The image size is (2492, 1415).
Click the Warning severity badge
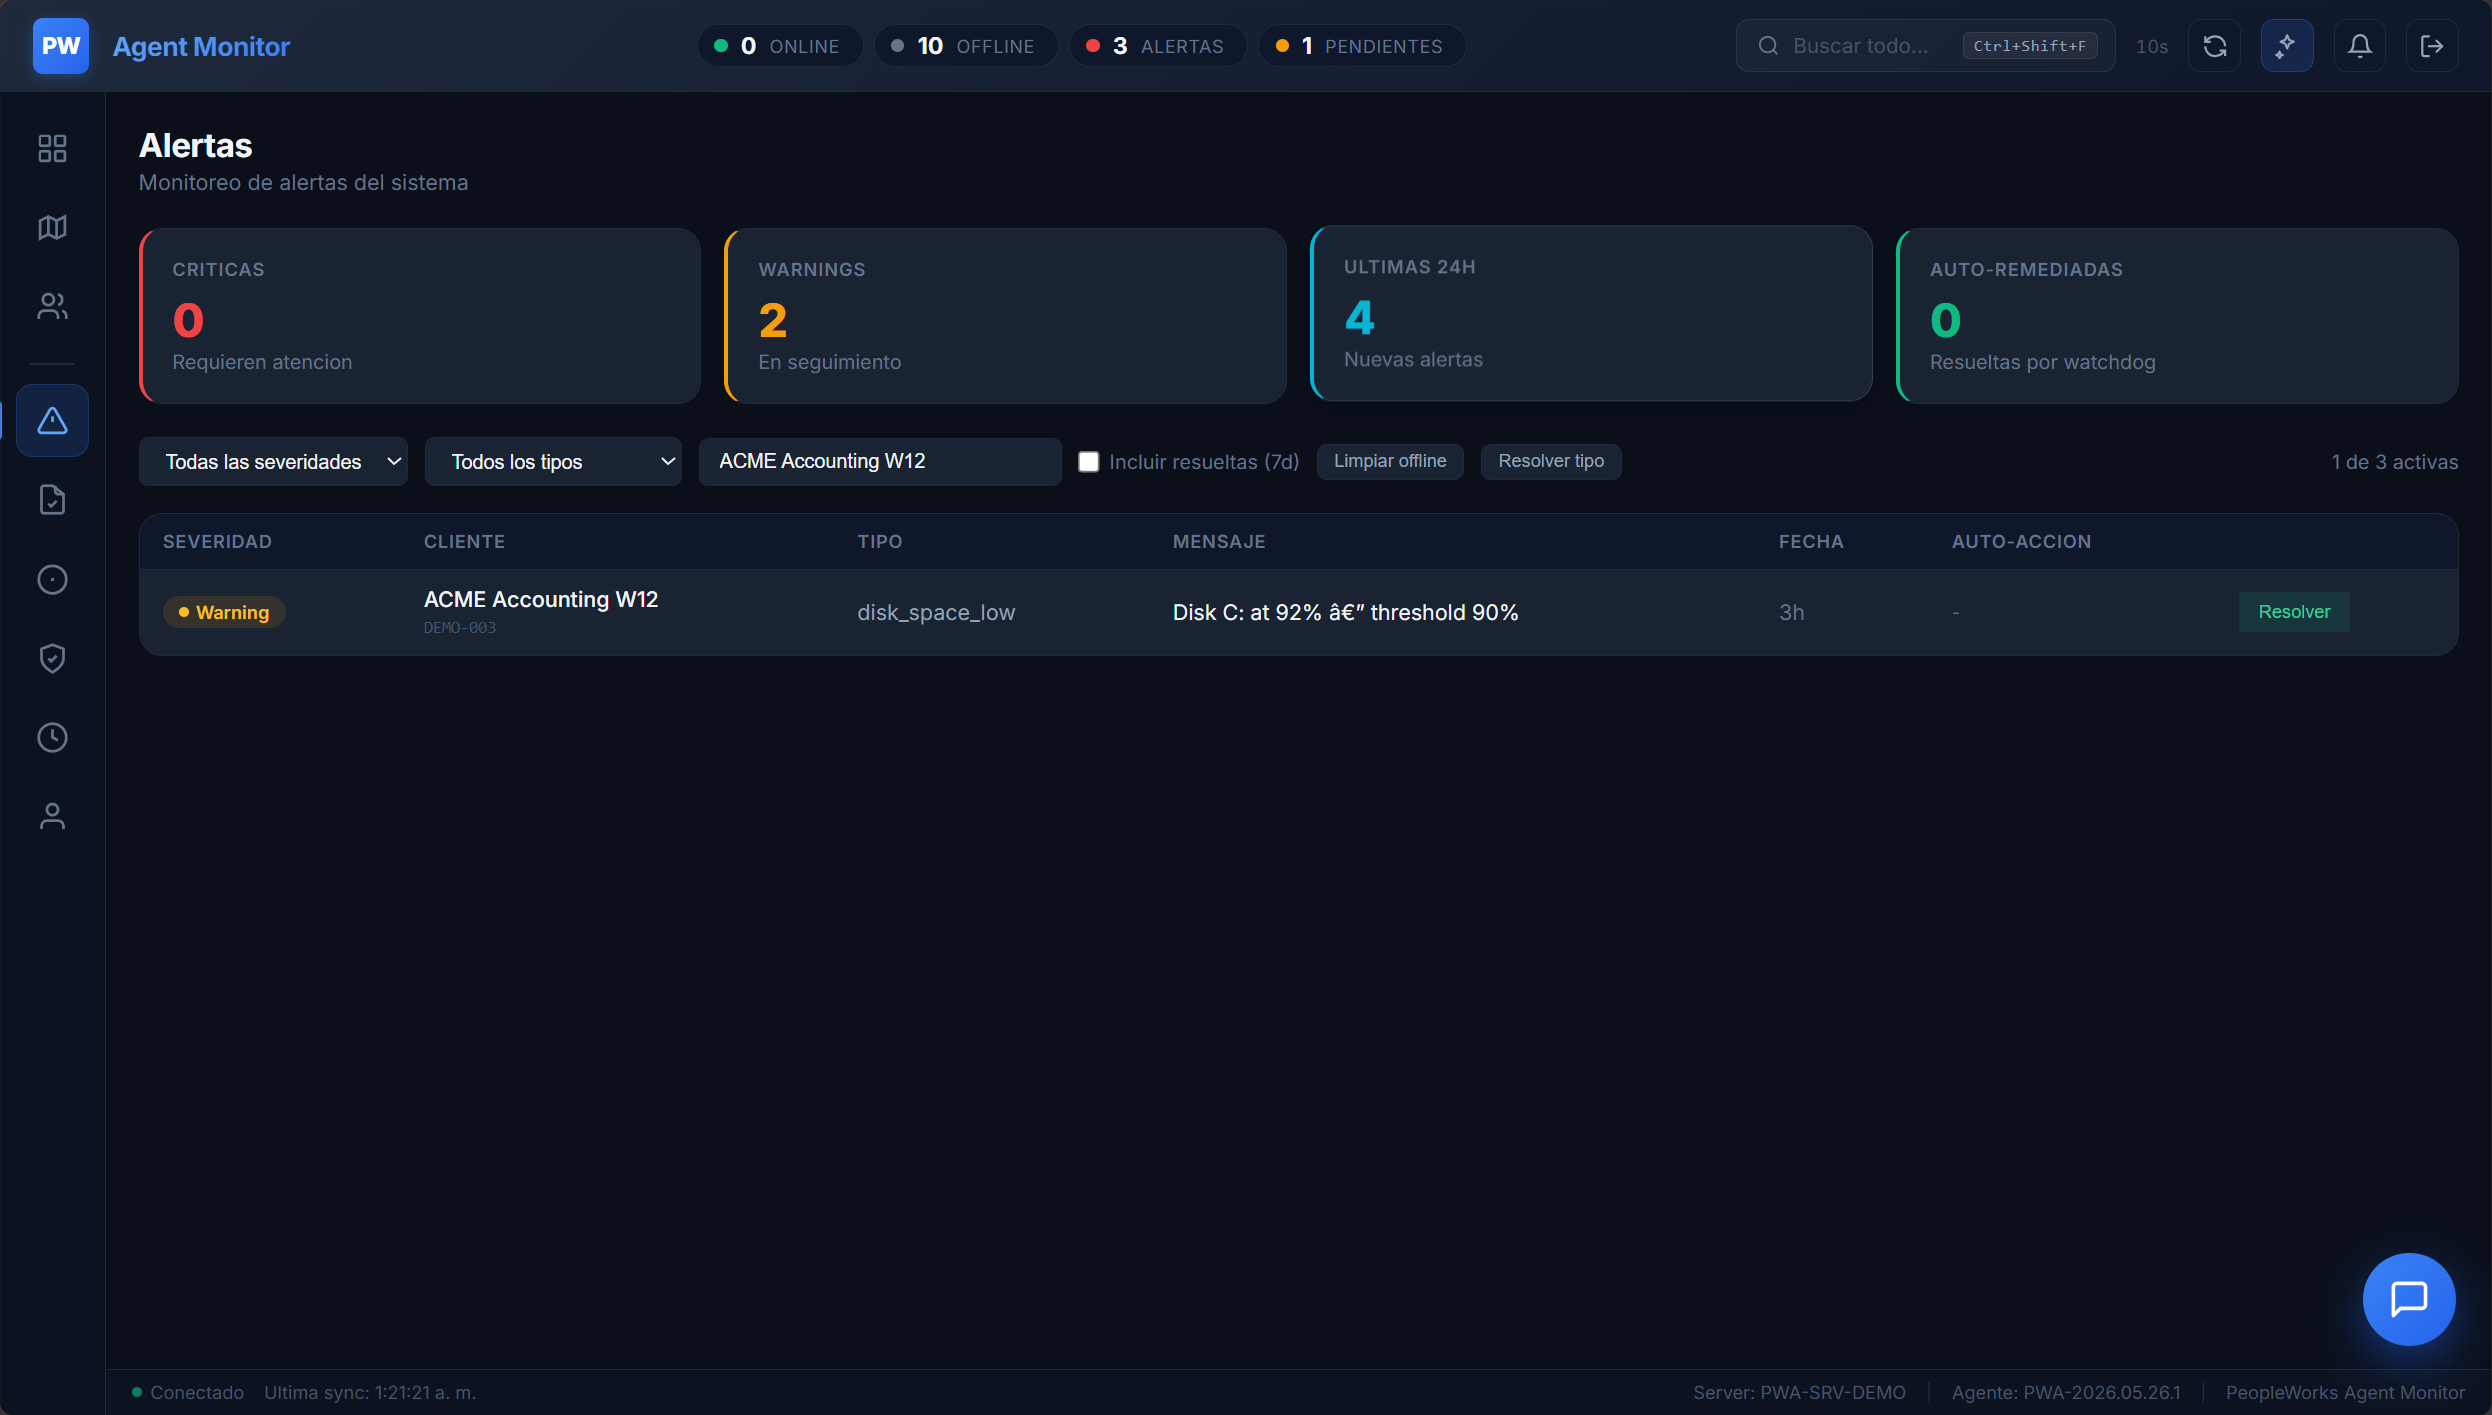coord(224,612)
